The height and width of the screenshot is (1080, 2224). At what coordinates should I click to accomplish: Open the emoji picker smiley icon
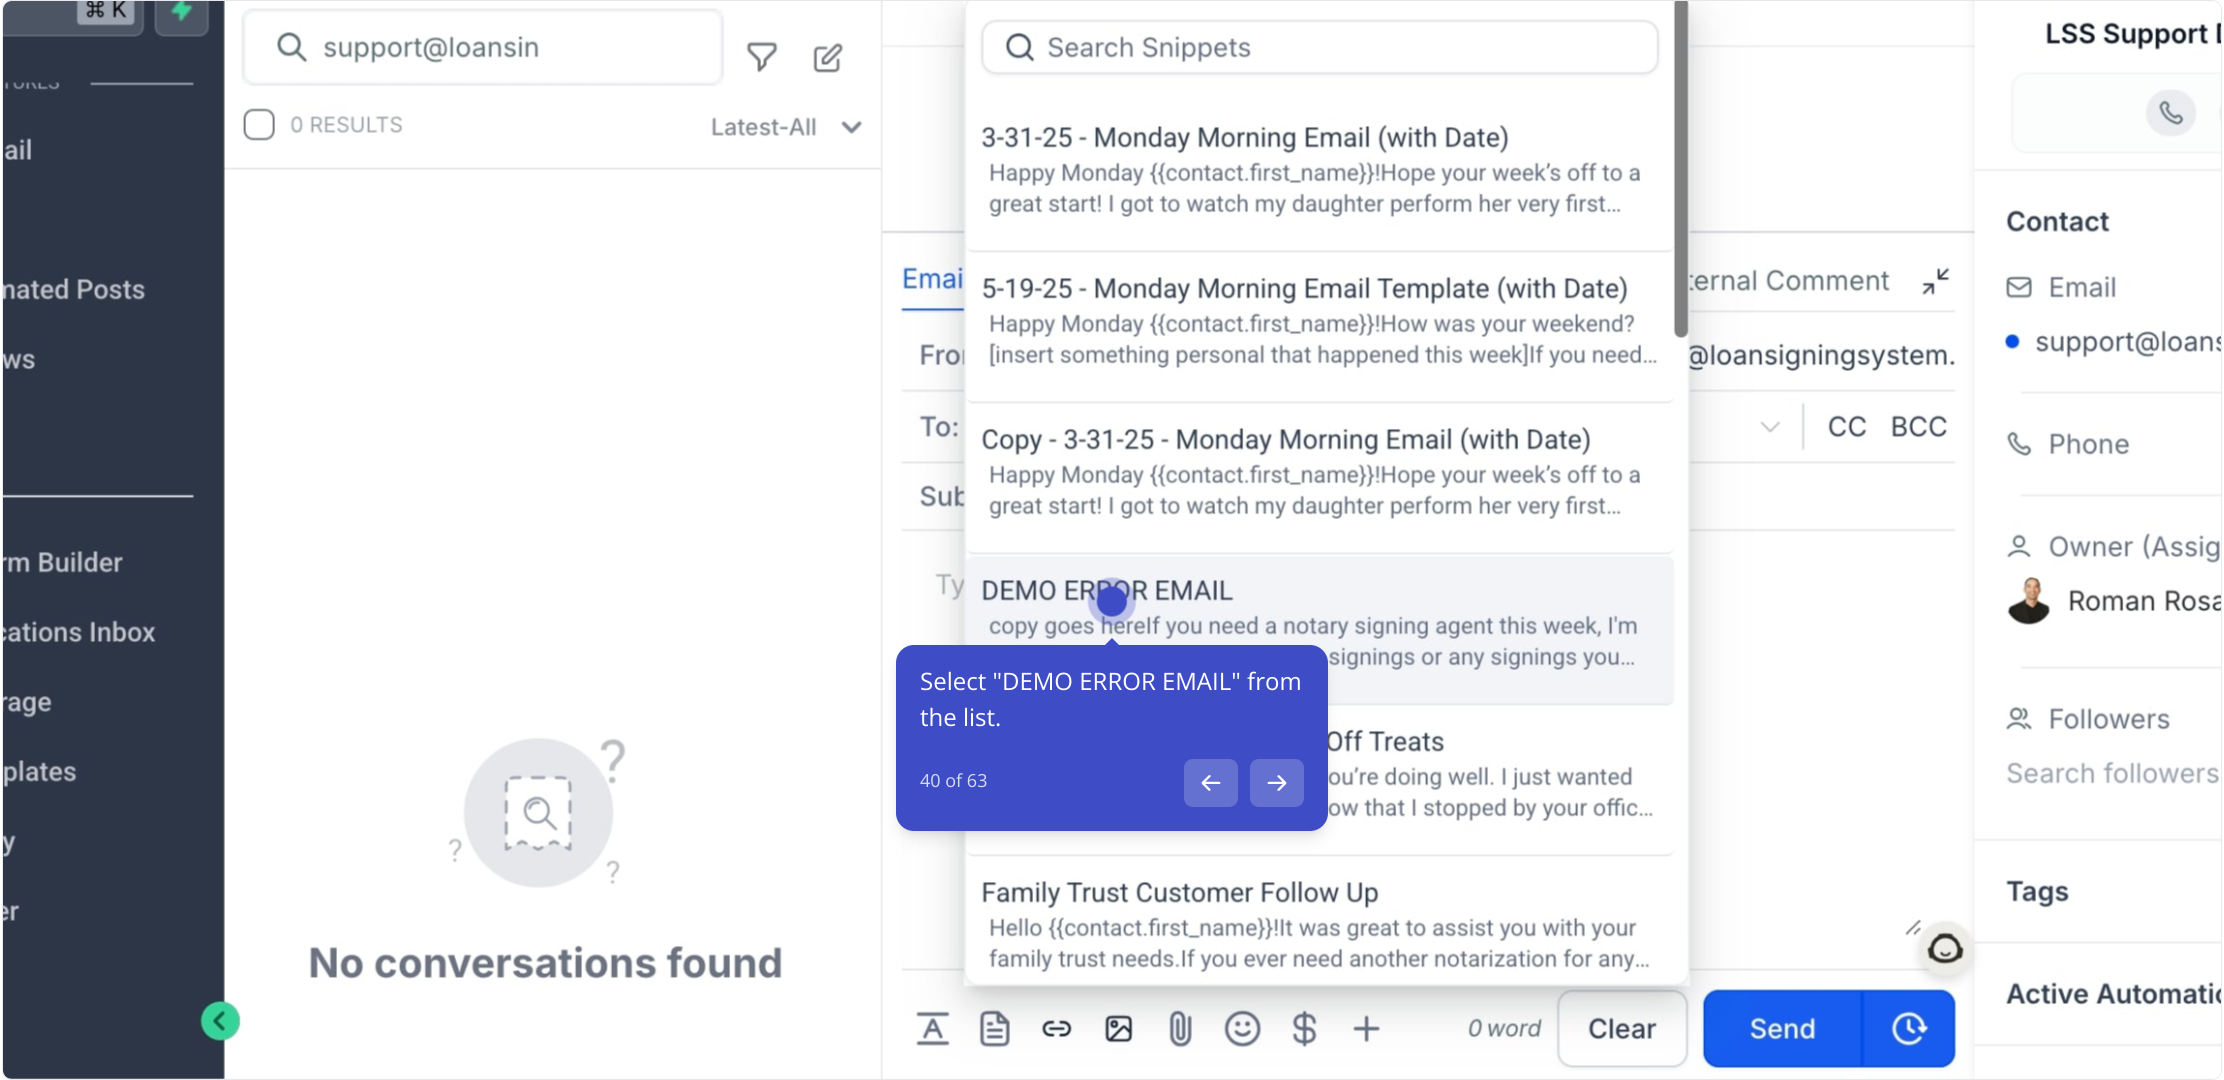tap(1242, 1028)
